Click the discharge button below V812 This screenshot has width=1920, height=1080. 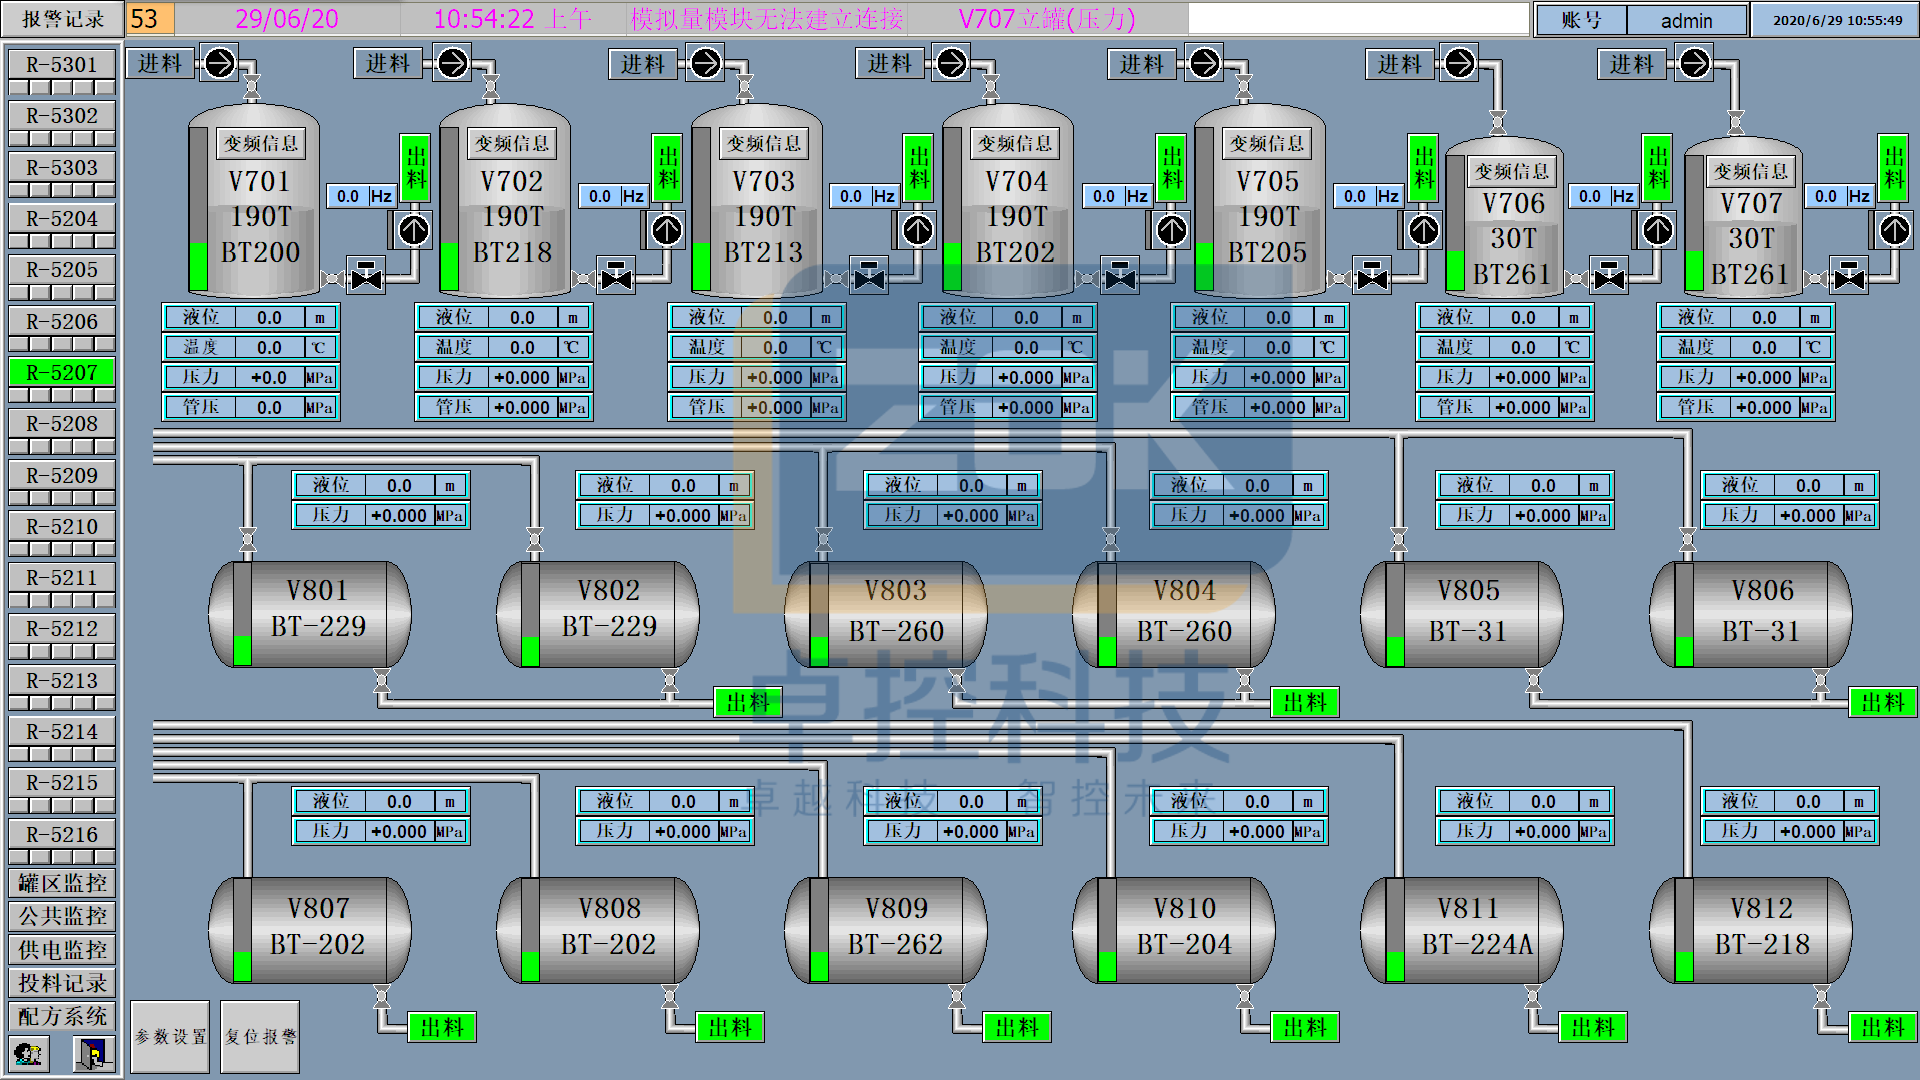(1883, 1027)
